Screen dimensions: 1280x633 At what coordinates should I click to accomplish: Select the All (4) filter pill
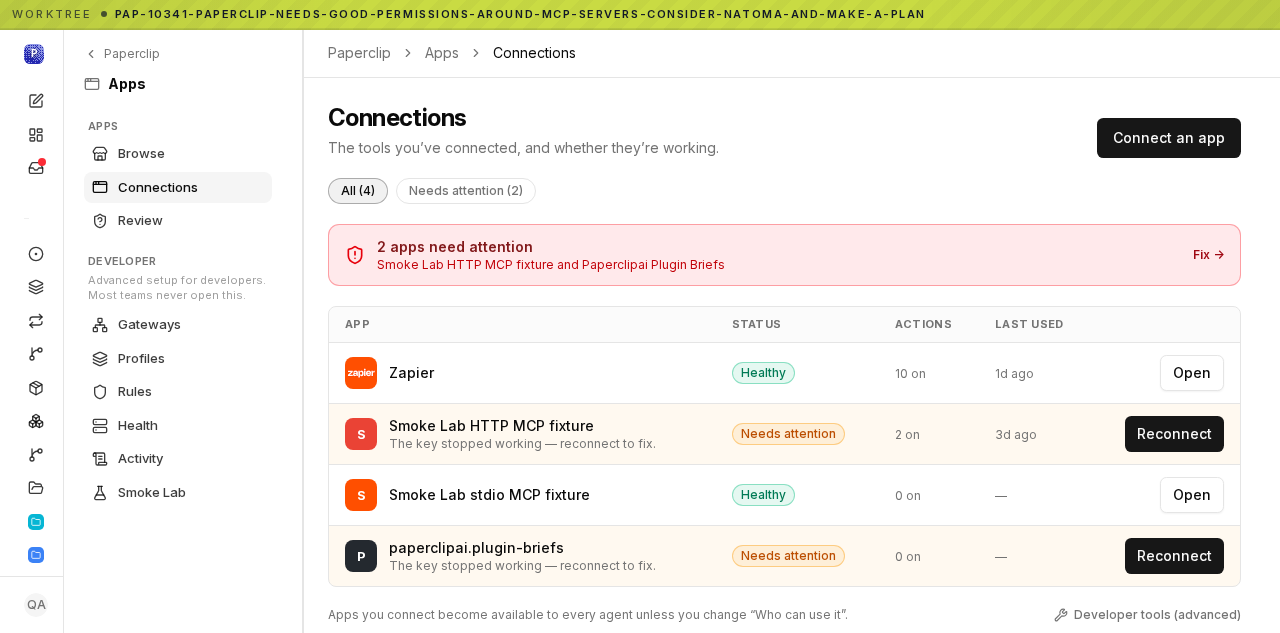(x=358, y=191)
